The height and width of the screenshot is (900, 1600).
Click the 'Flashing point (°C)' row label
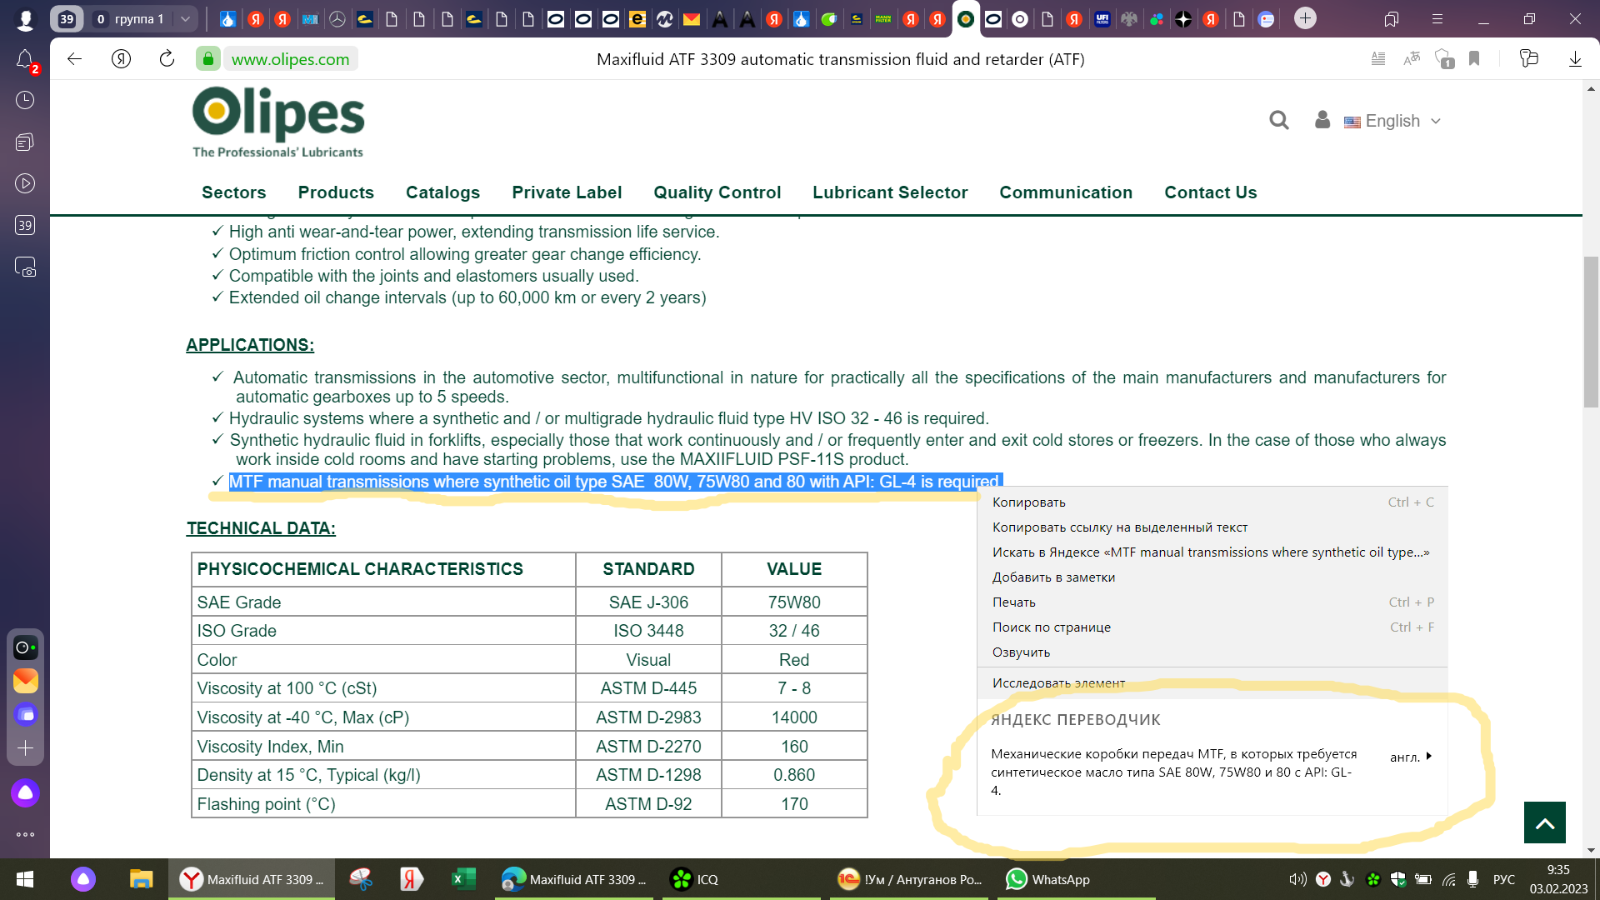266,804
